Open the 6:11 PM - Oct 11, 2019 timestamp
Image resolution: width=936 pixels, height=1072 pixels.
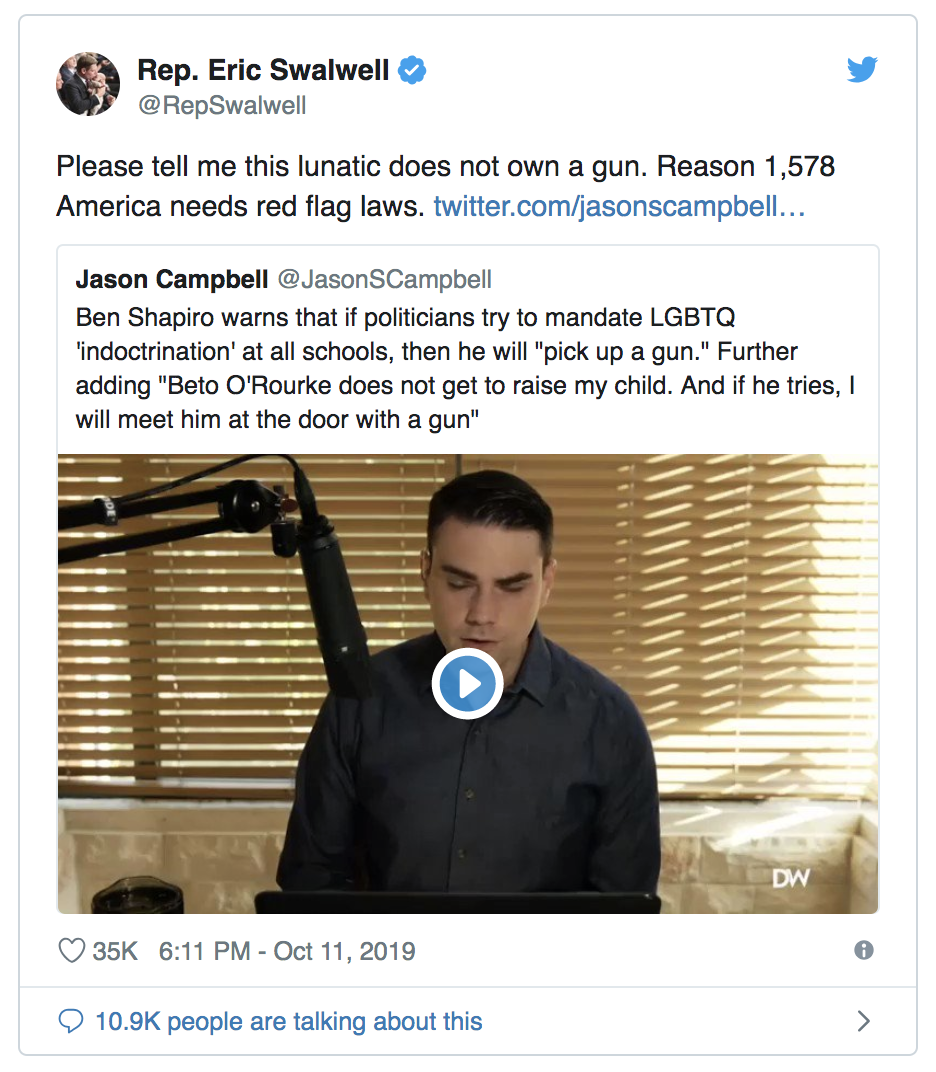pos(287,950)
